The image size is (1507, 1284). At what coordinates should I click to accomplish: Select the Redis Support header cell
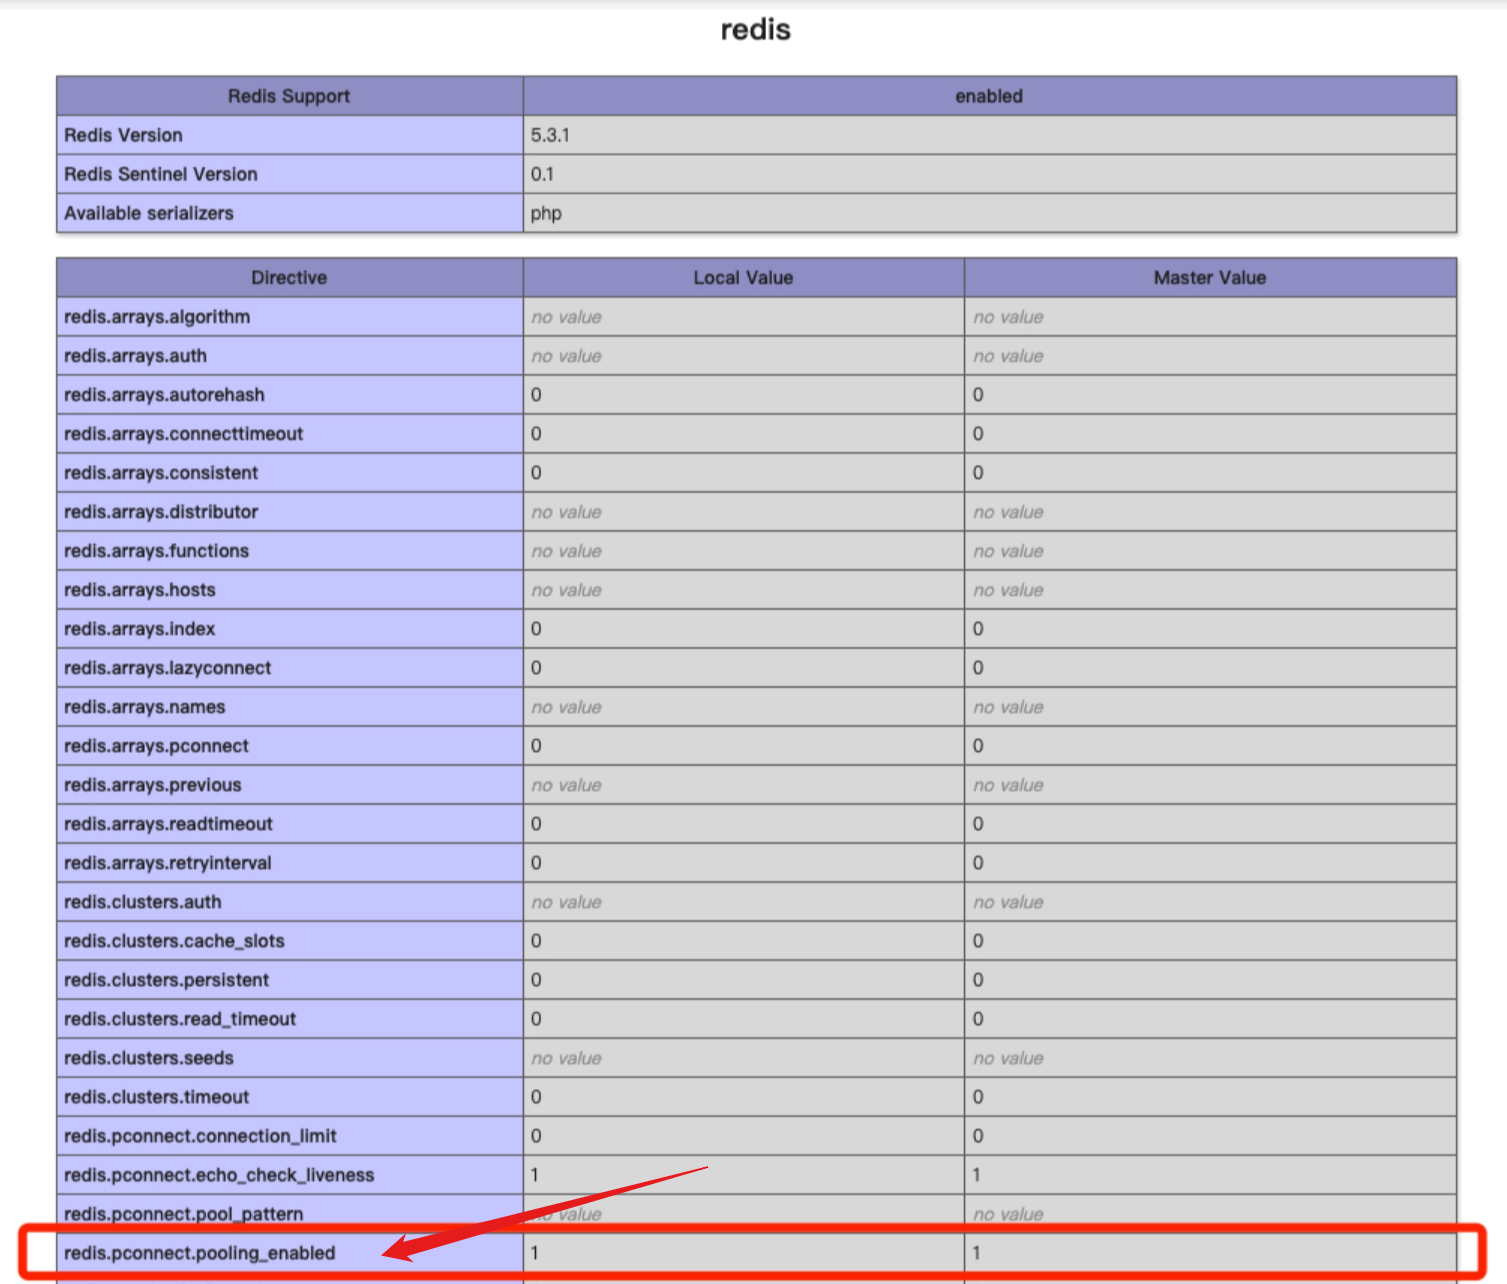(288, 96)
